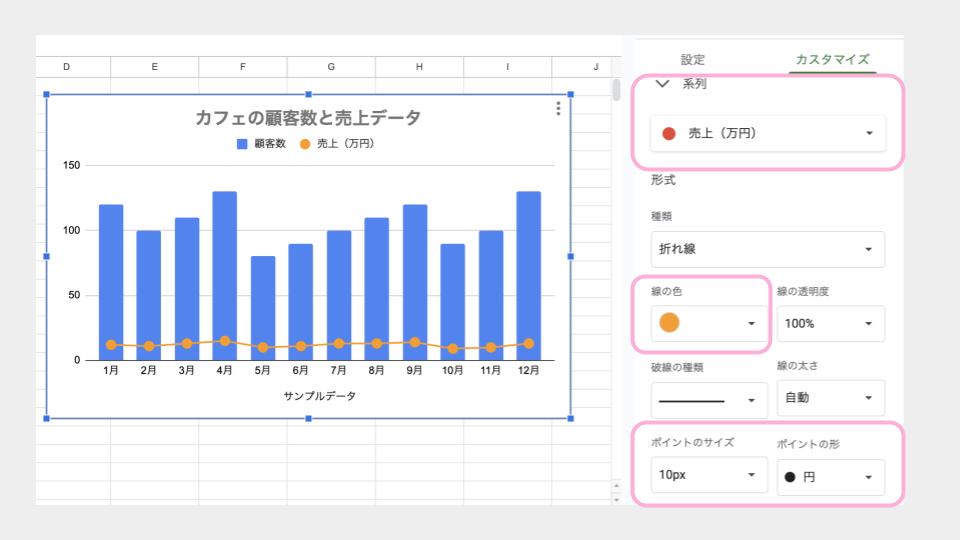This screenshot has height=540, width=960.
Task: Select column header H
Action: coord(419,67)
